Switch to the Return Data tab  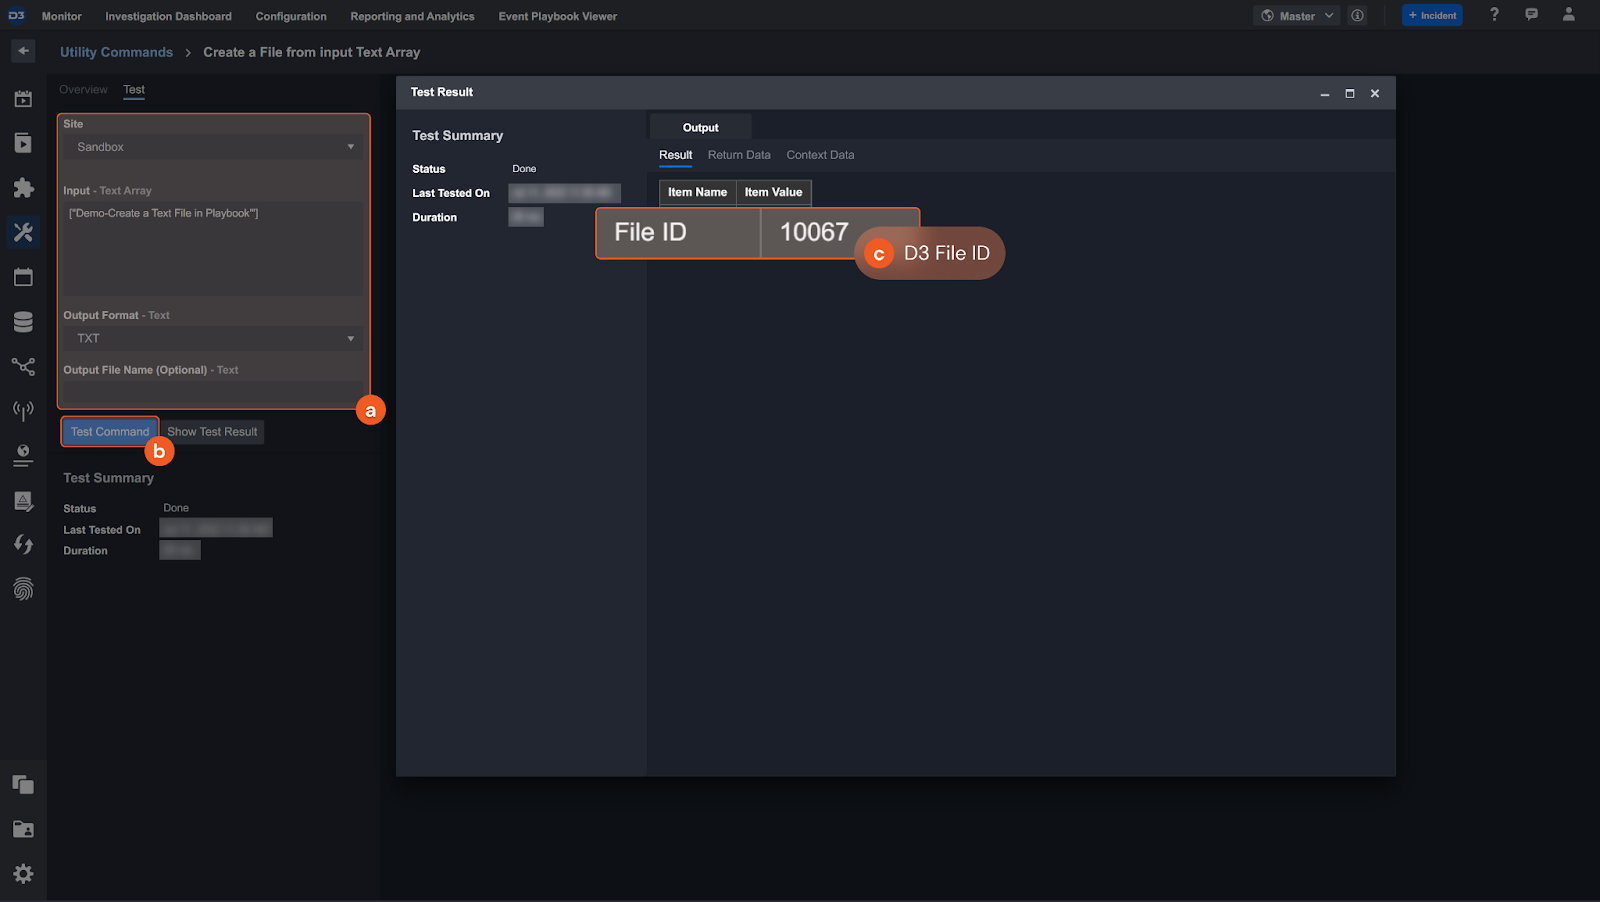739,155
